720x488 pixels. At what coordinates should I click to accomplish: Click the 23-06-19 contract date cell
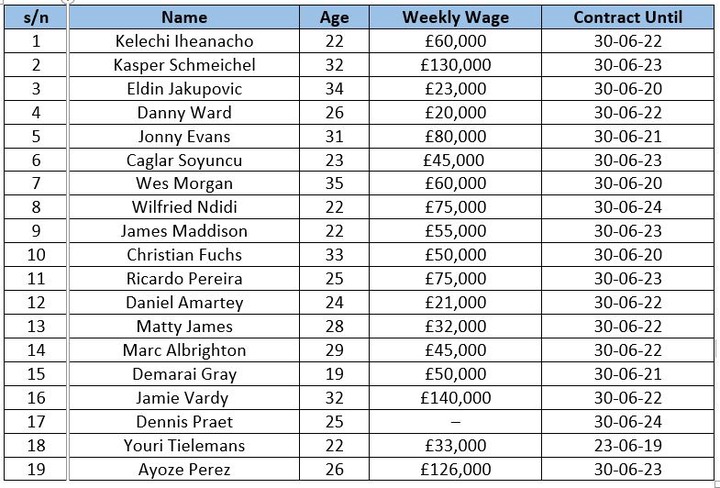[x=628, y=445]
